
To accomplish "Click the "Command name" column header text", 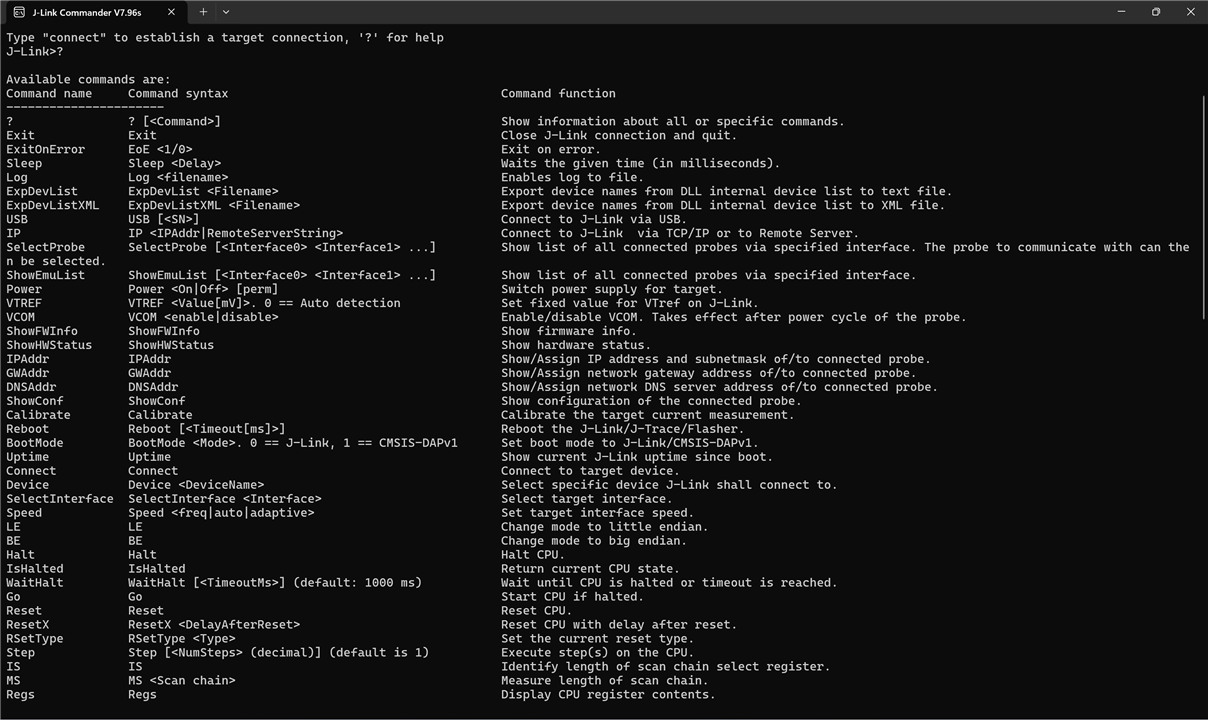I will tap(49, 94).
